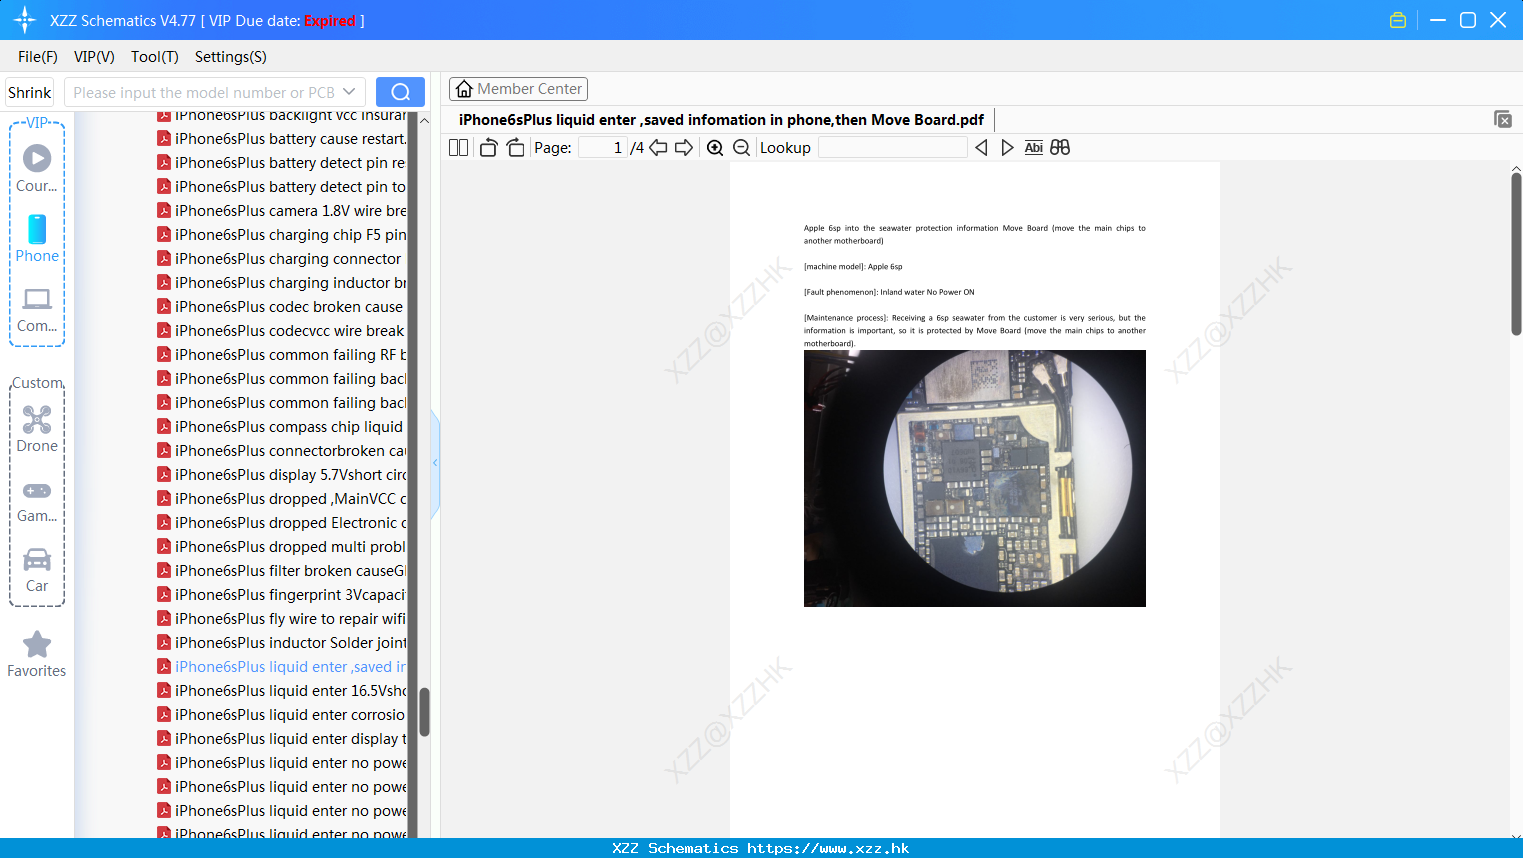This screenshot has height=858, width=1523.
Task: Open iPhone6sPlus common failing RF file
Action: [282, 355]
